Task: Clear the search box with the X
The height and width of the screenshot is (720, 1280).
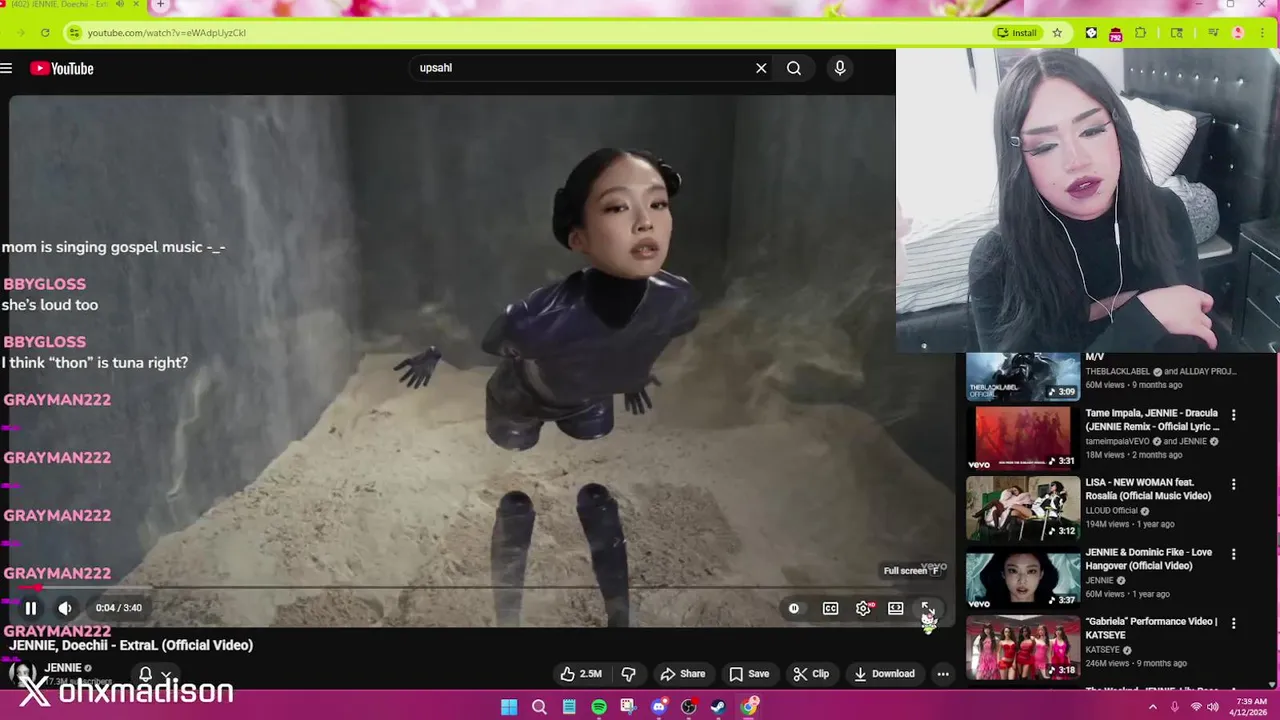Action: click(x=761, y=68)
